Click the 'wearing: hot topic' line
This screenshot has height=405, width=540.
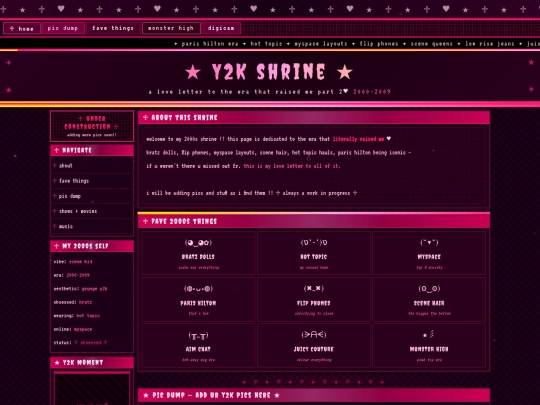click(x=76, y=315)
